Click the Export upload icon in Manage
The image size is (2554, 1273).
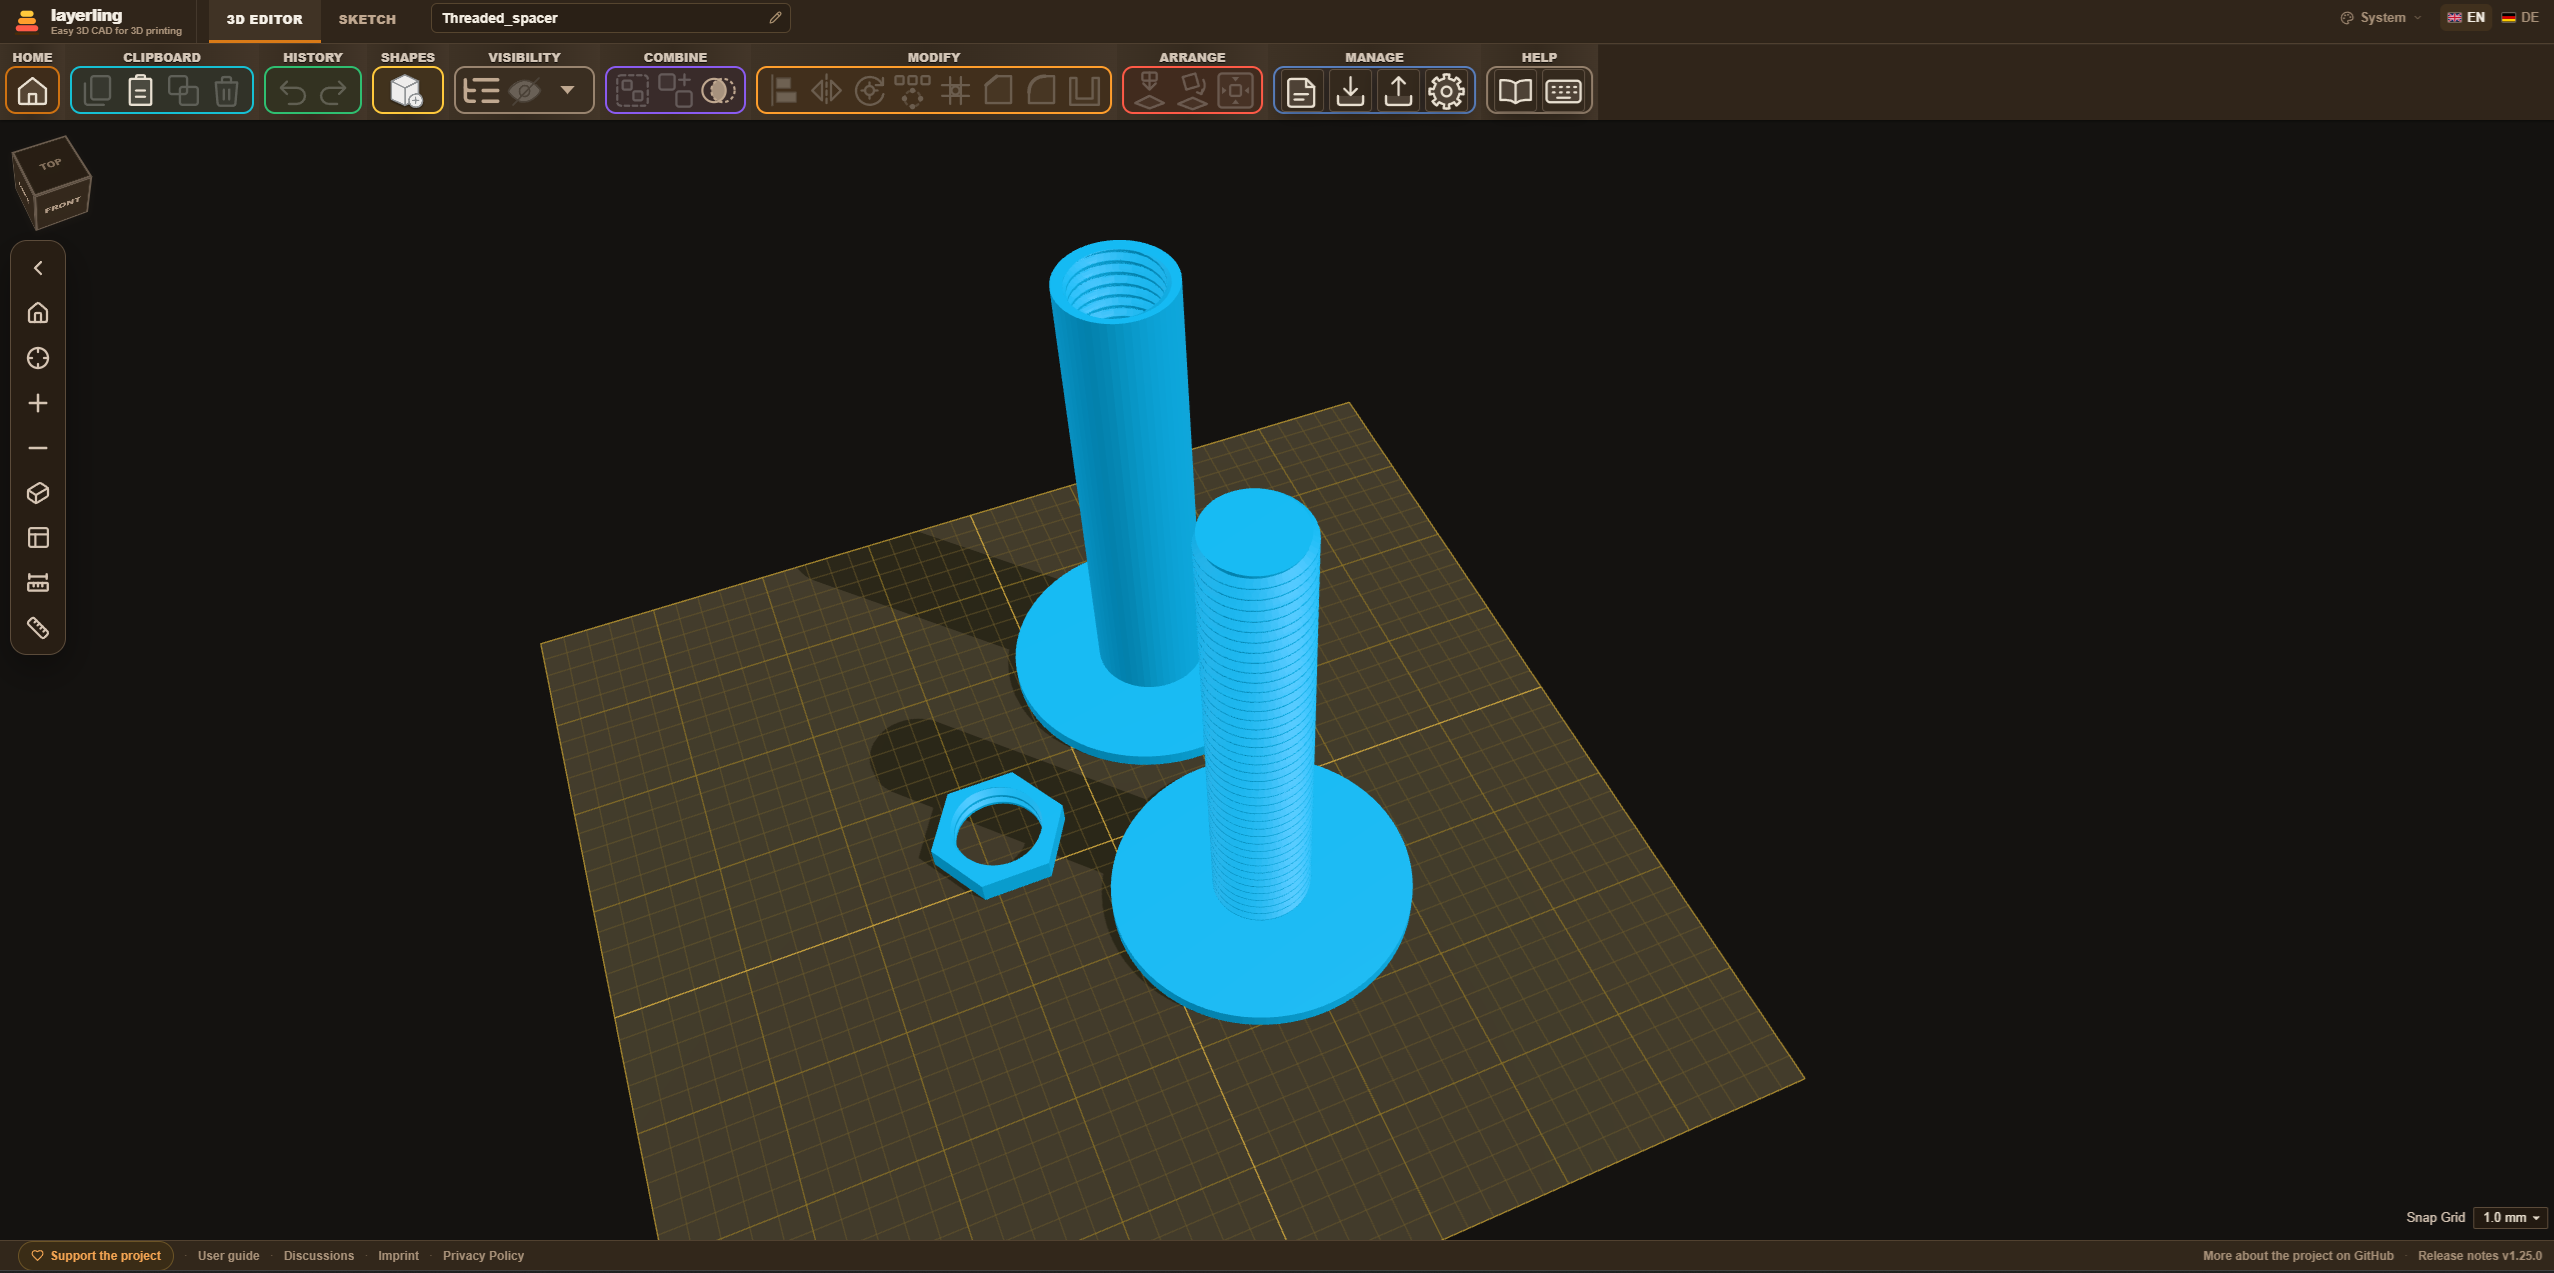click(1398, 91)
